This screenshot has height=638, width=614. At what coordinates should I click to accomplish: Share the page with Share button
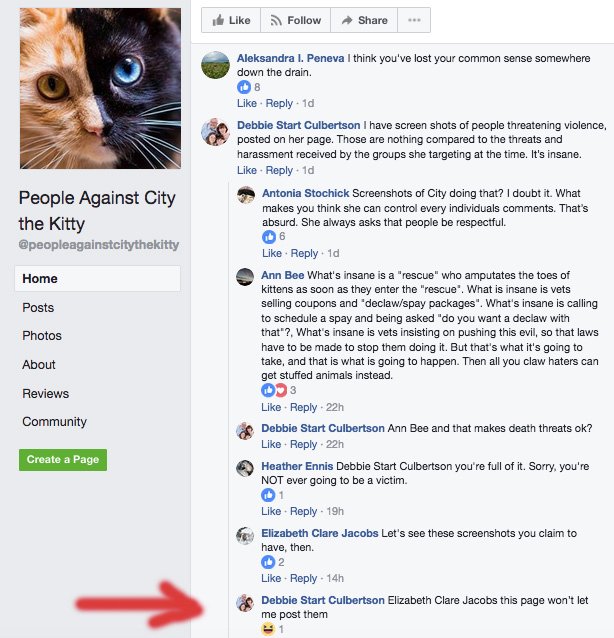(x=363, y=20)
